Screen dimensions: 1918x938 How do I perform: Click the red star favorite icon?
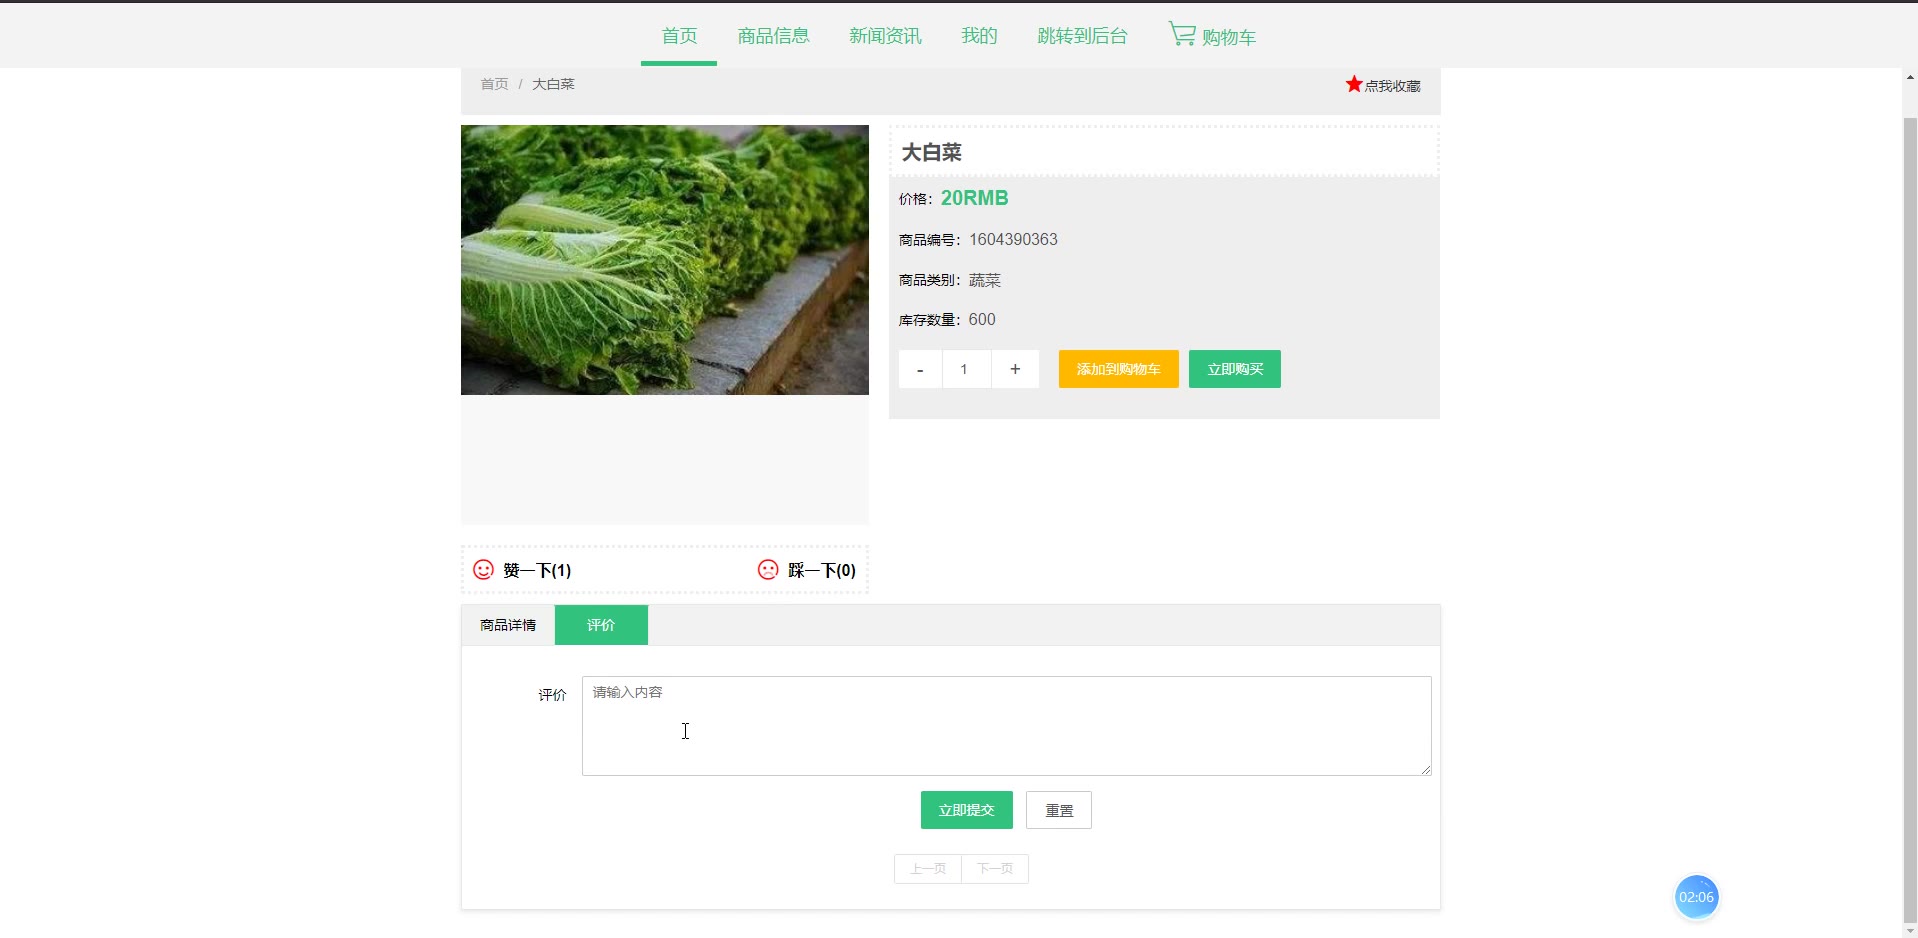1354,84
